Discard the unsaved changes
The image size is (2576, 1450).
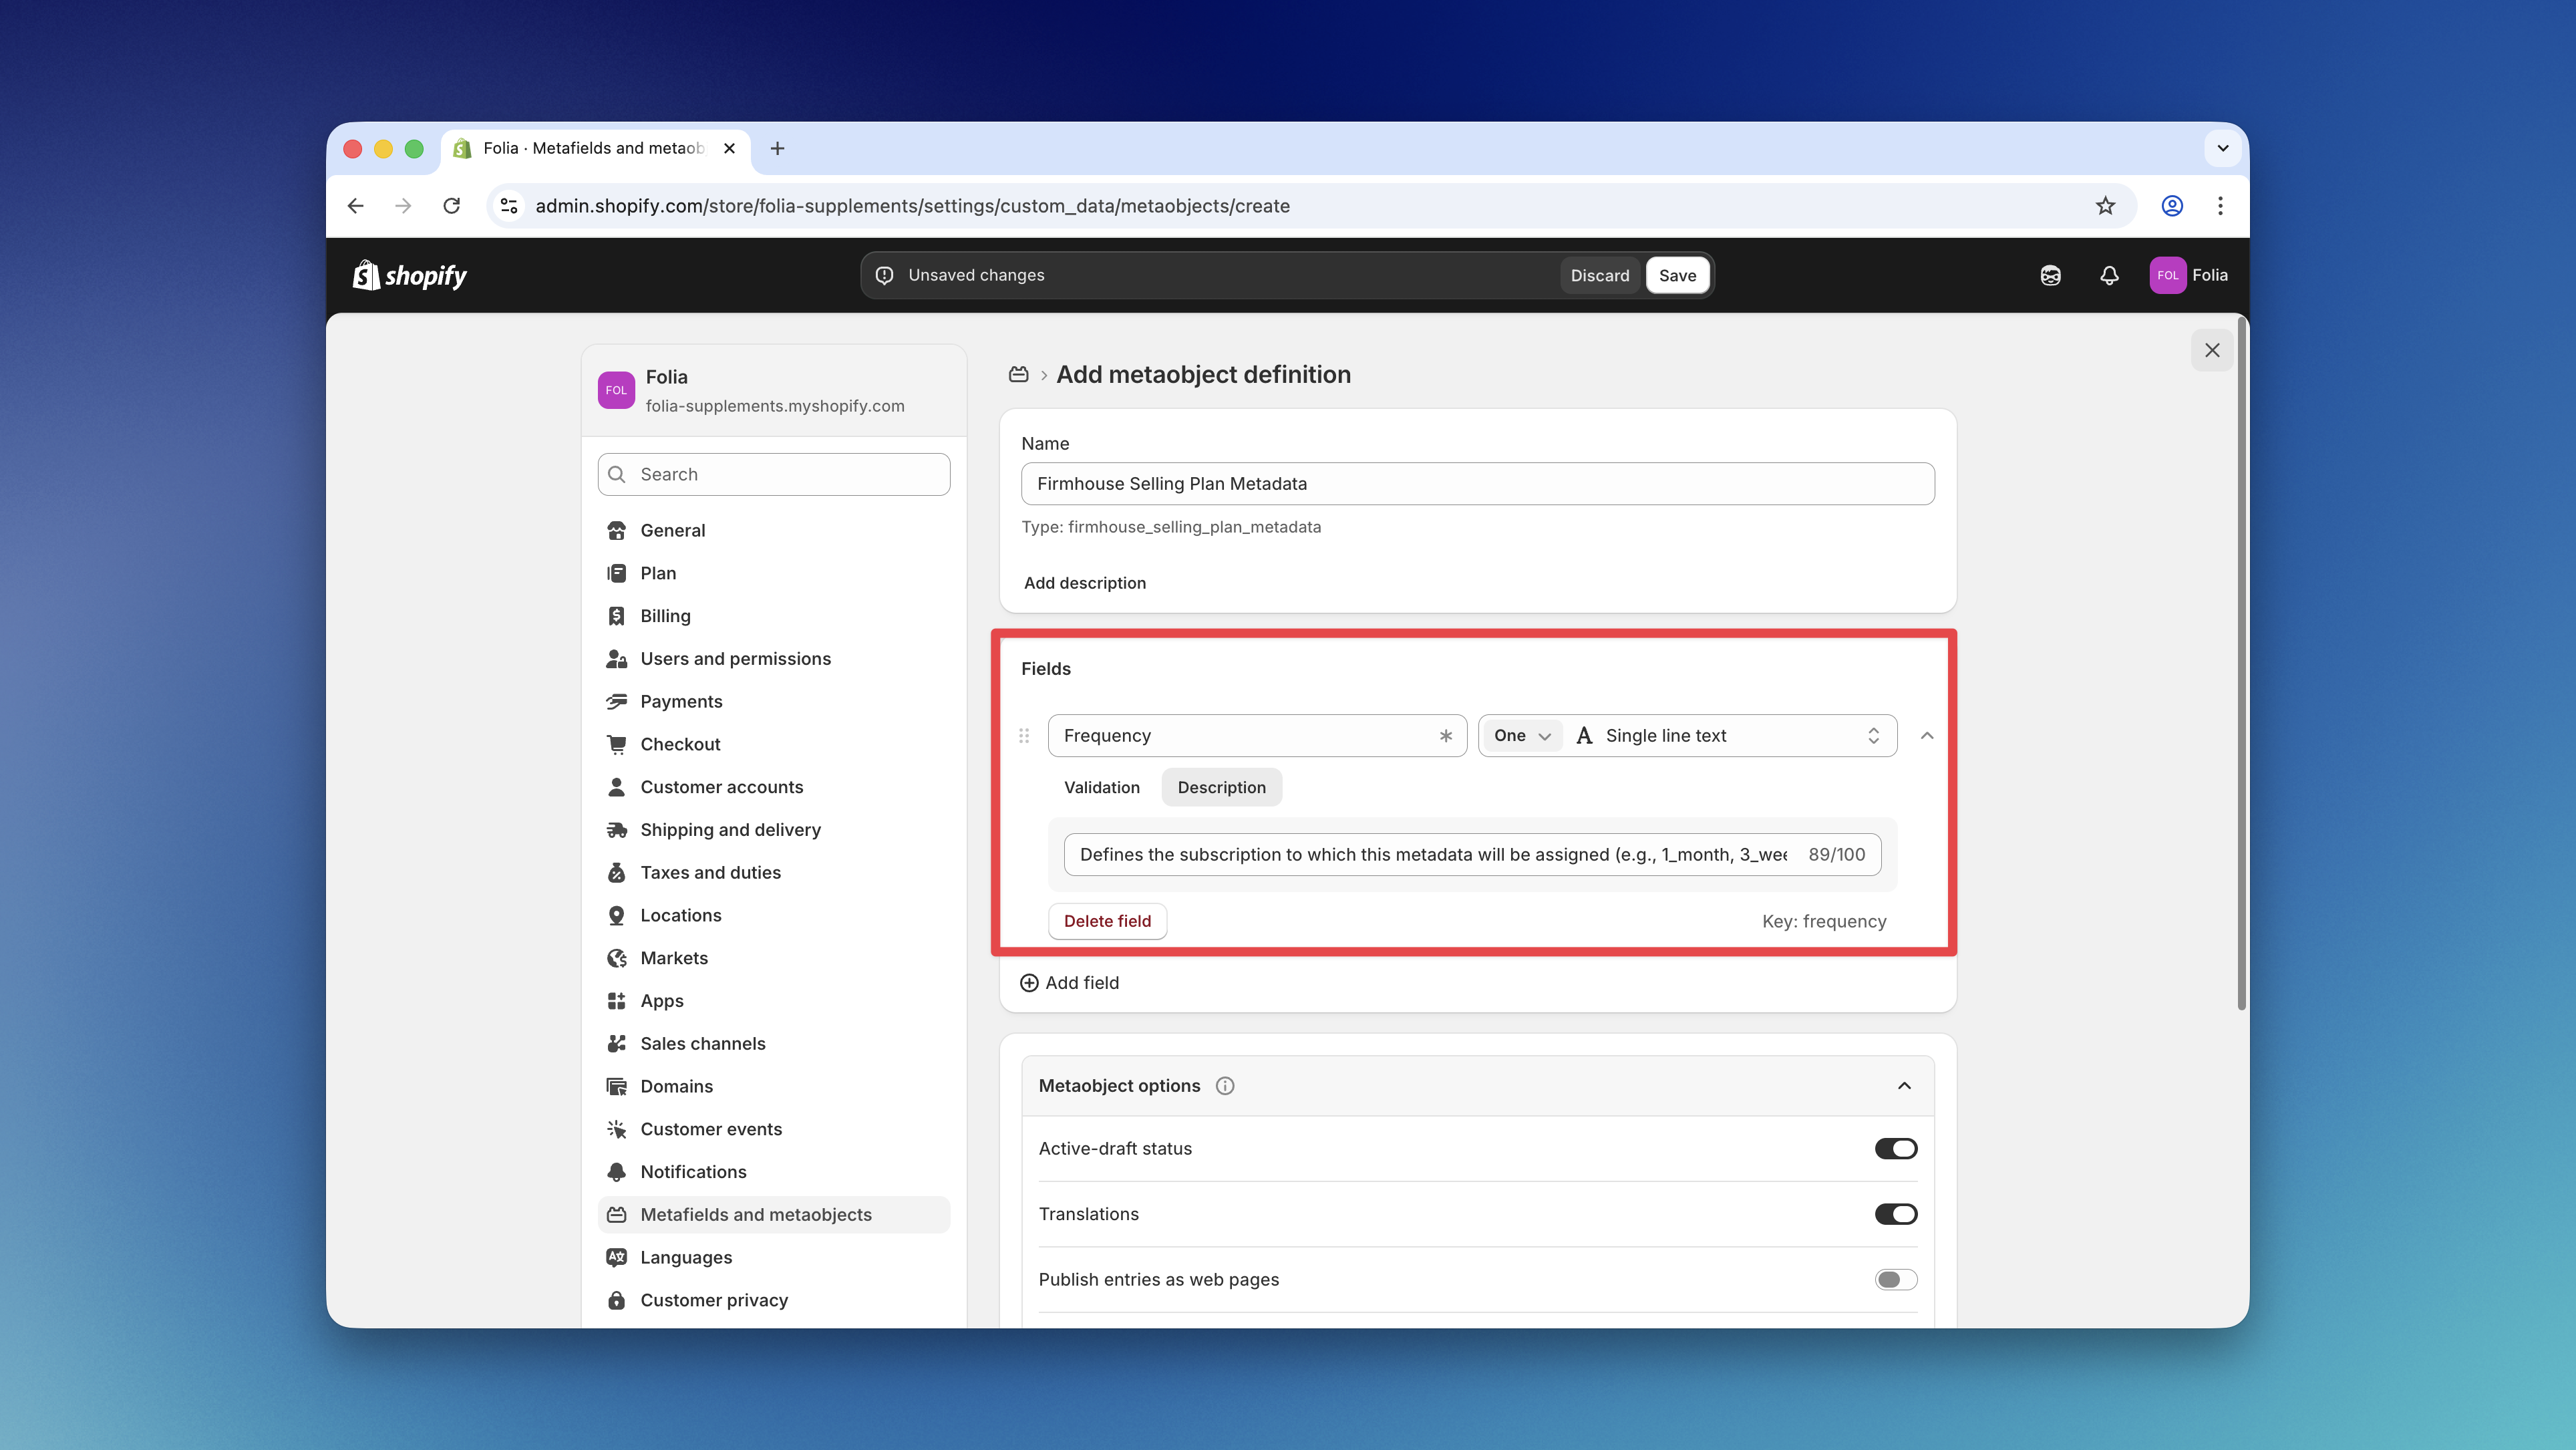[1599, 275]
